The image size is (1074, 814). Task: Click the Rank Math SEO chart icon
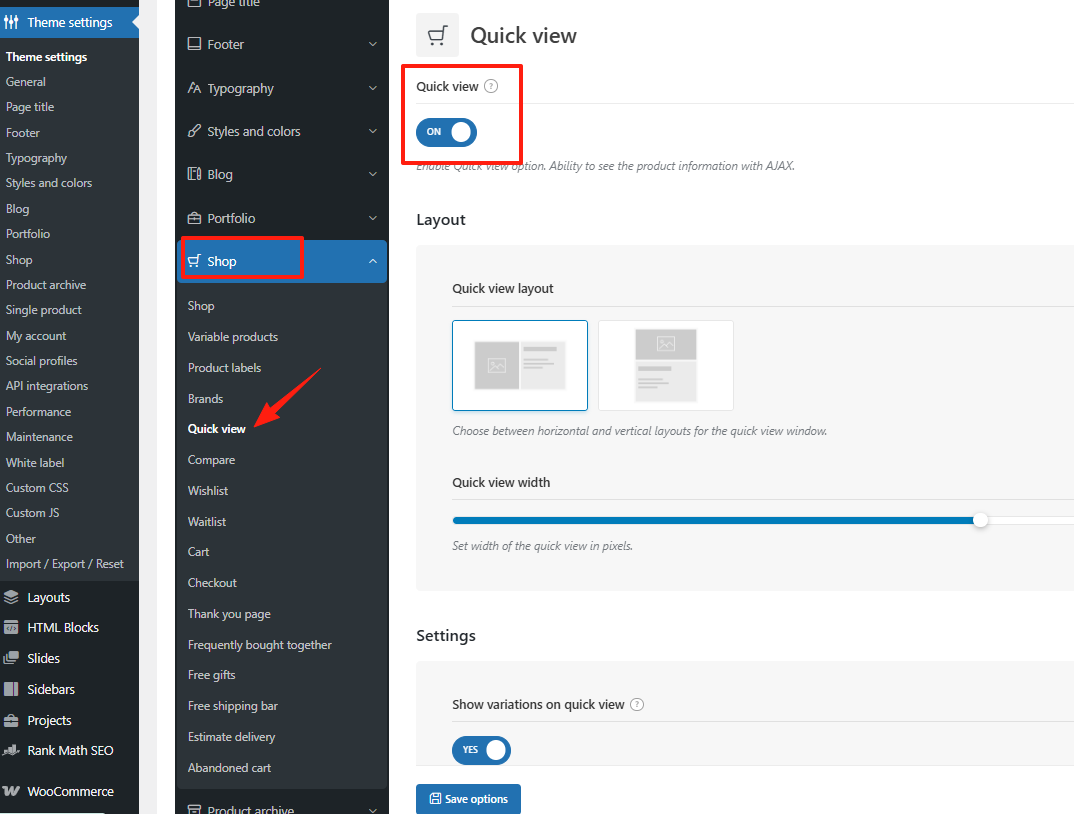click(x=11, y=750)
